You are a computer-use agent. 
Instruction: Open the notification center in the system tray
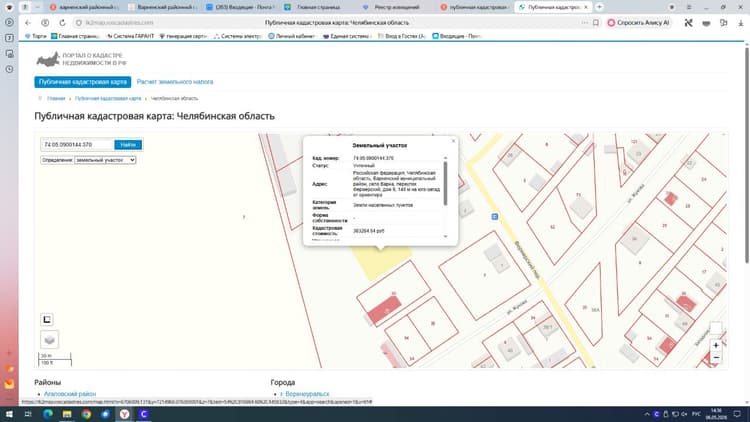[737, 414]
